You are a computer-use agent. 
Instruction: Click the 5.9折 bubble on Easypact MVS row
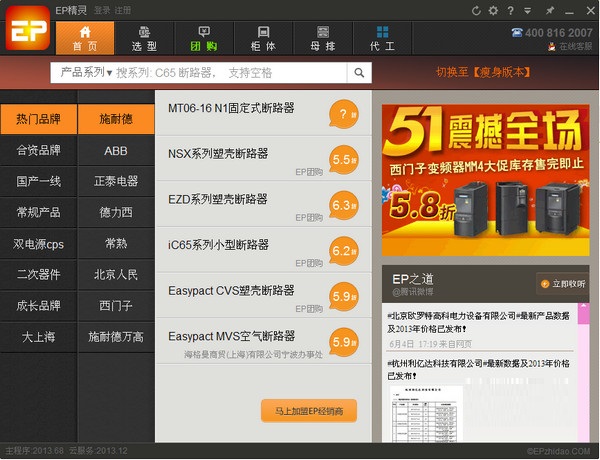(344, 342)
